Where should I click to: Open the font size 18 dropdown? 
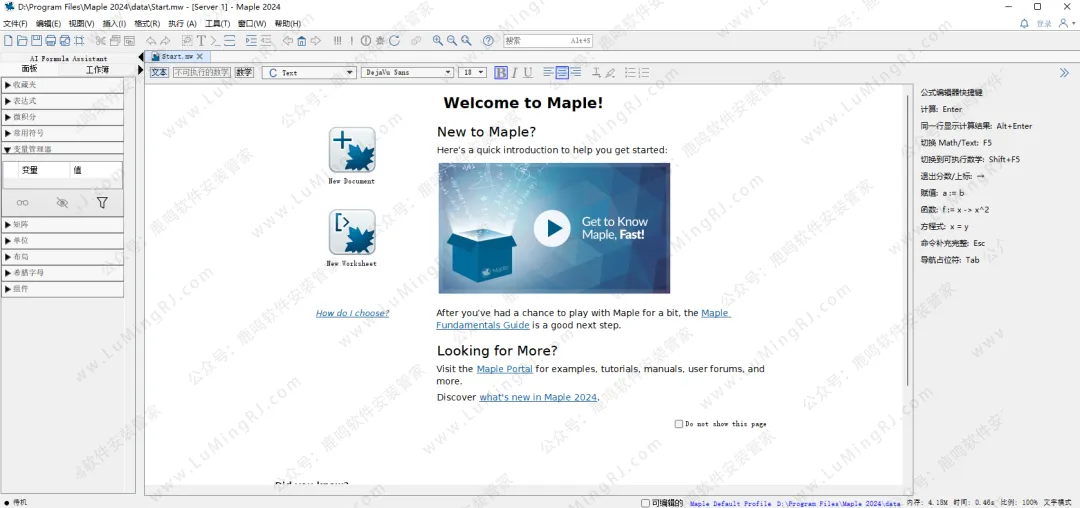tap(472, 72)
